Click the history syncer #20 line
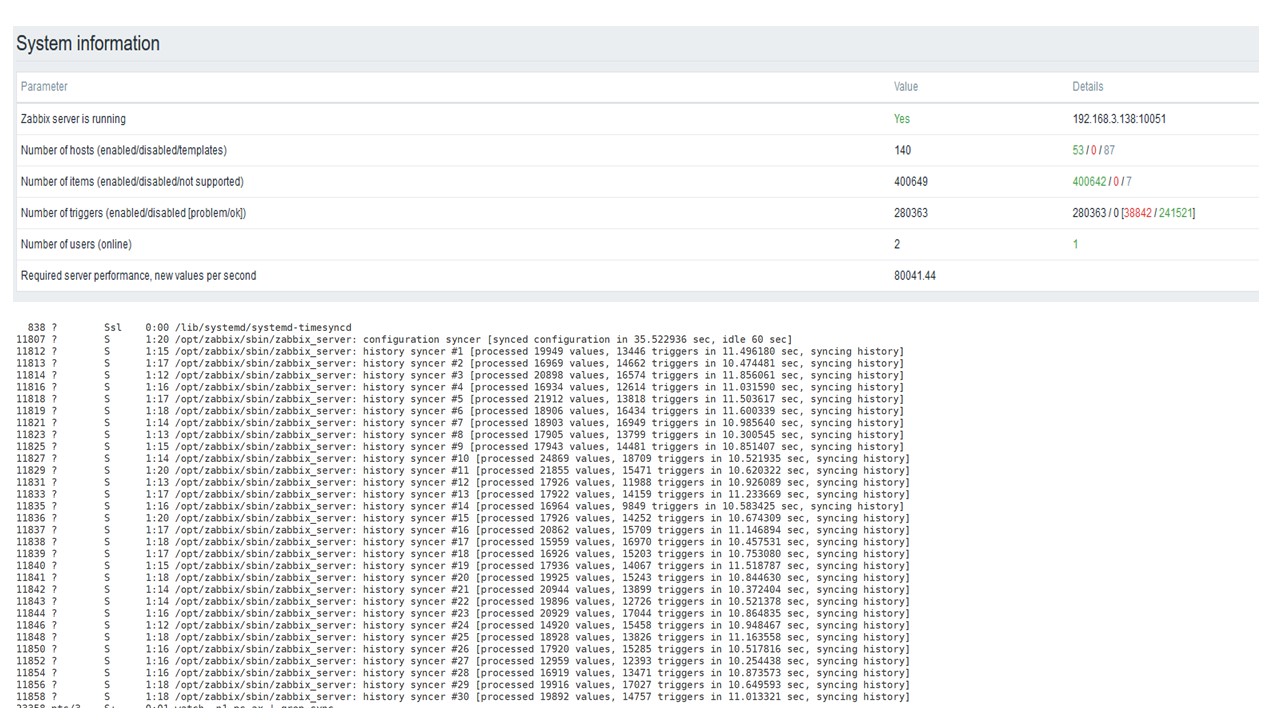1280x720 pixels. coord(463,578)
